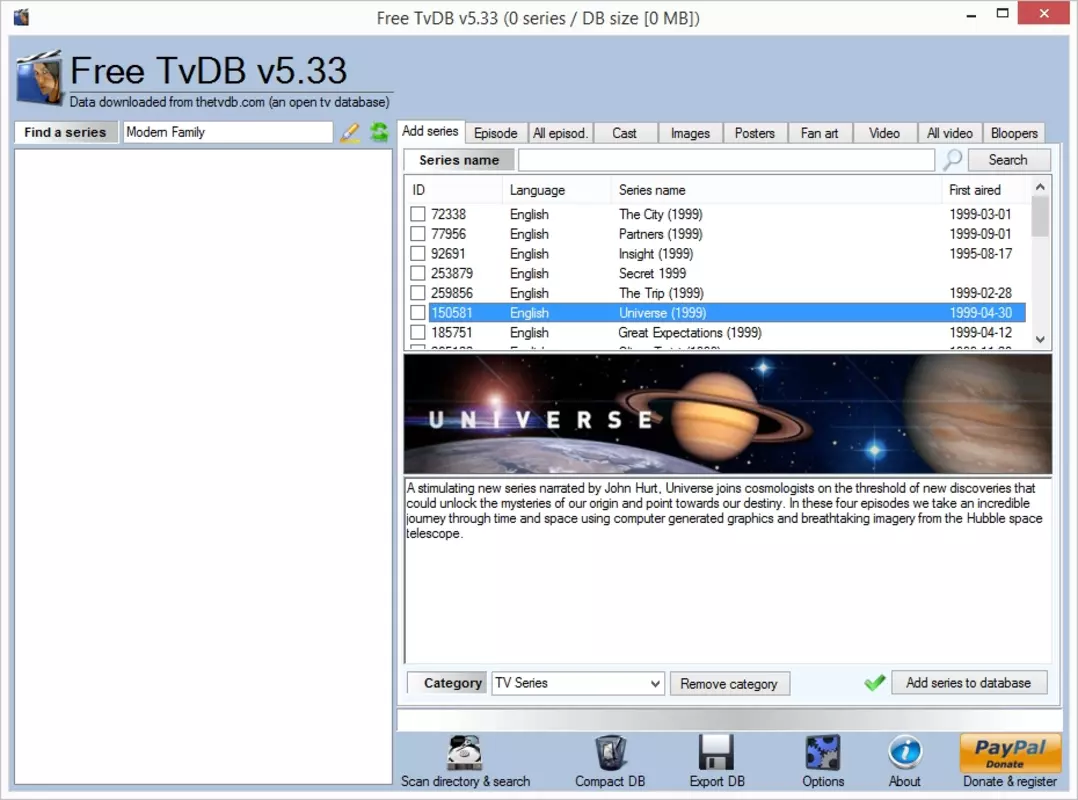1078x800 pixels.
Task: Click the green checkmark icon near Add series
Action: (x=874, y=682)
